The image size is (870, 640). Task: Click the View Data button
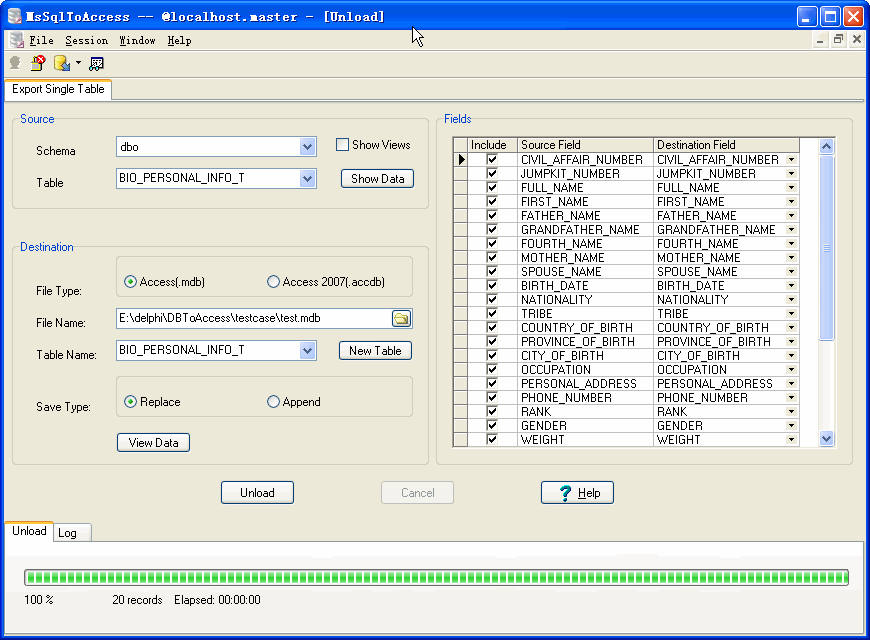(x=153, y=443)
